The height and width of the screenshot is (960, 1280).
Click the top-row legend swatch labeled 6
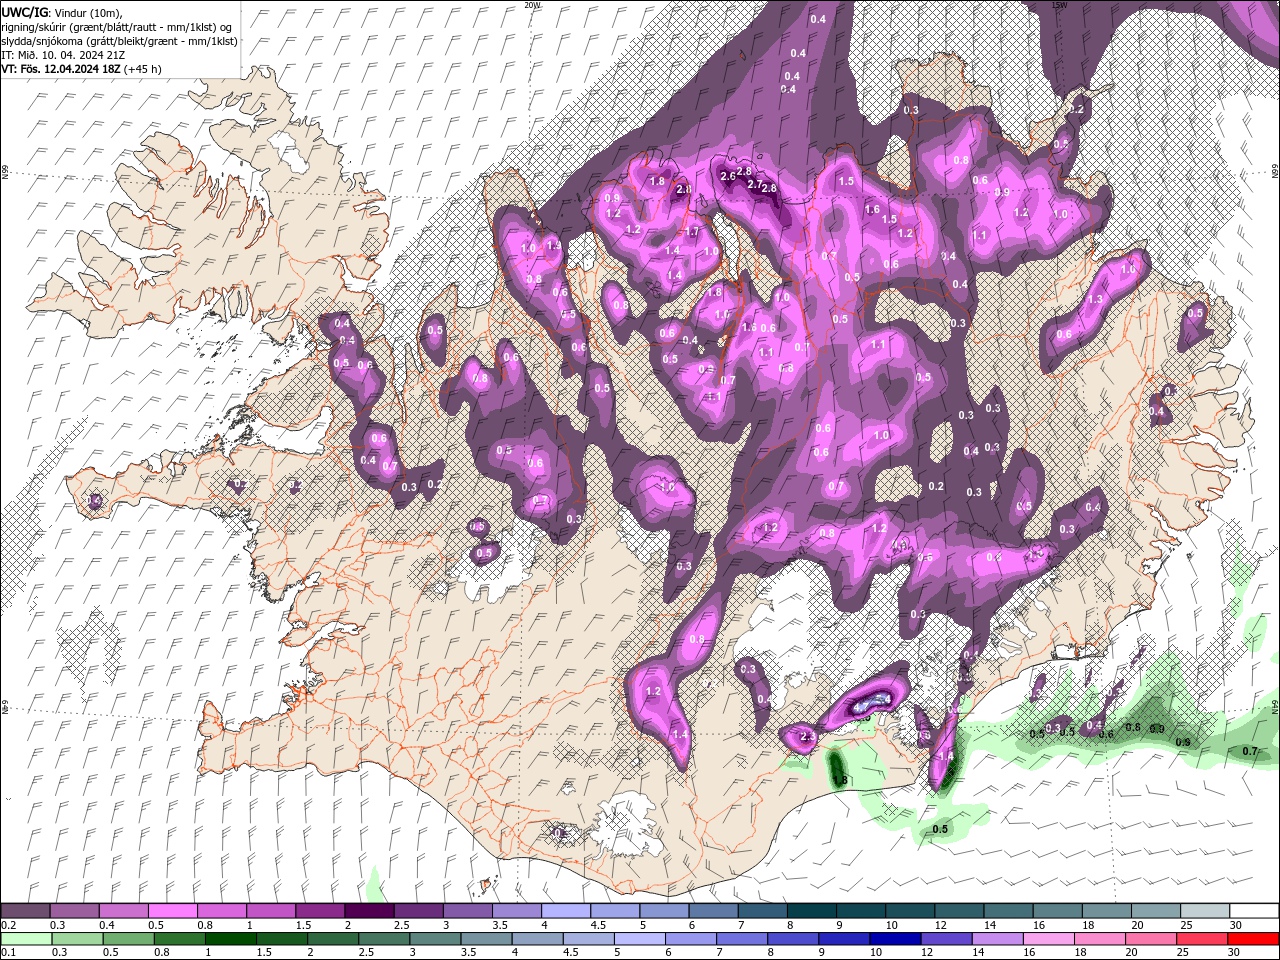coord(714,911)
